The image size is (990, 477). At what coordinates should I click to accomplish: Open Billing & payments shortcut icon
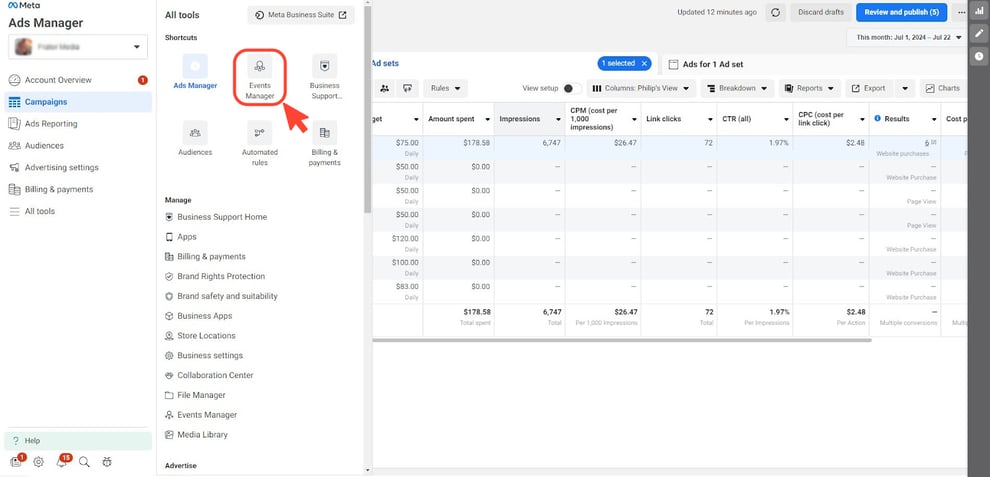(x=324, y=133)
